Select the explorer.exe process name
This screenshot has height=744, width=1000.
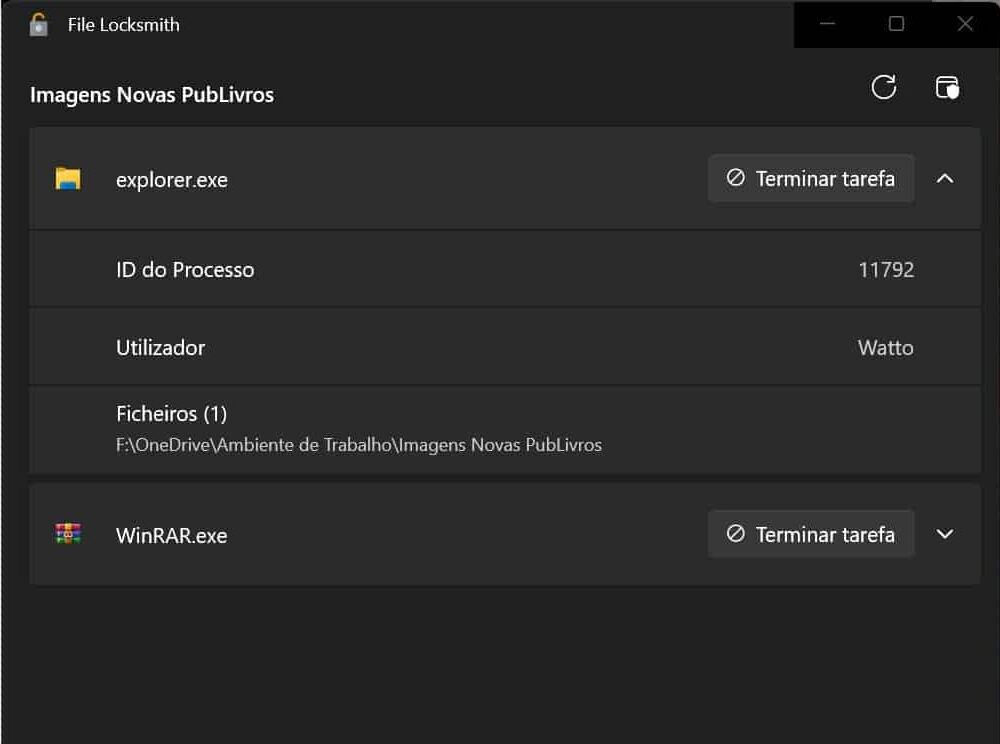click(172, 181)
